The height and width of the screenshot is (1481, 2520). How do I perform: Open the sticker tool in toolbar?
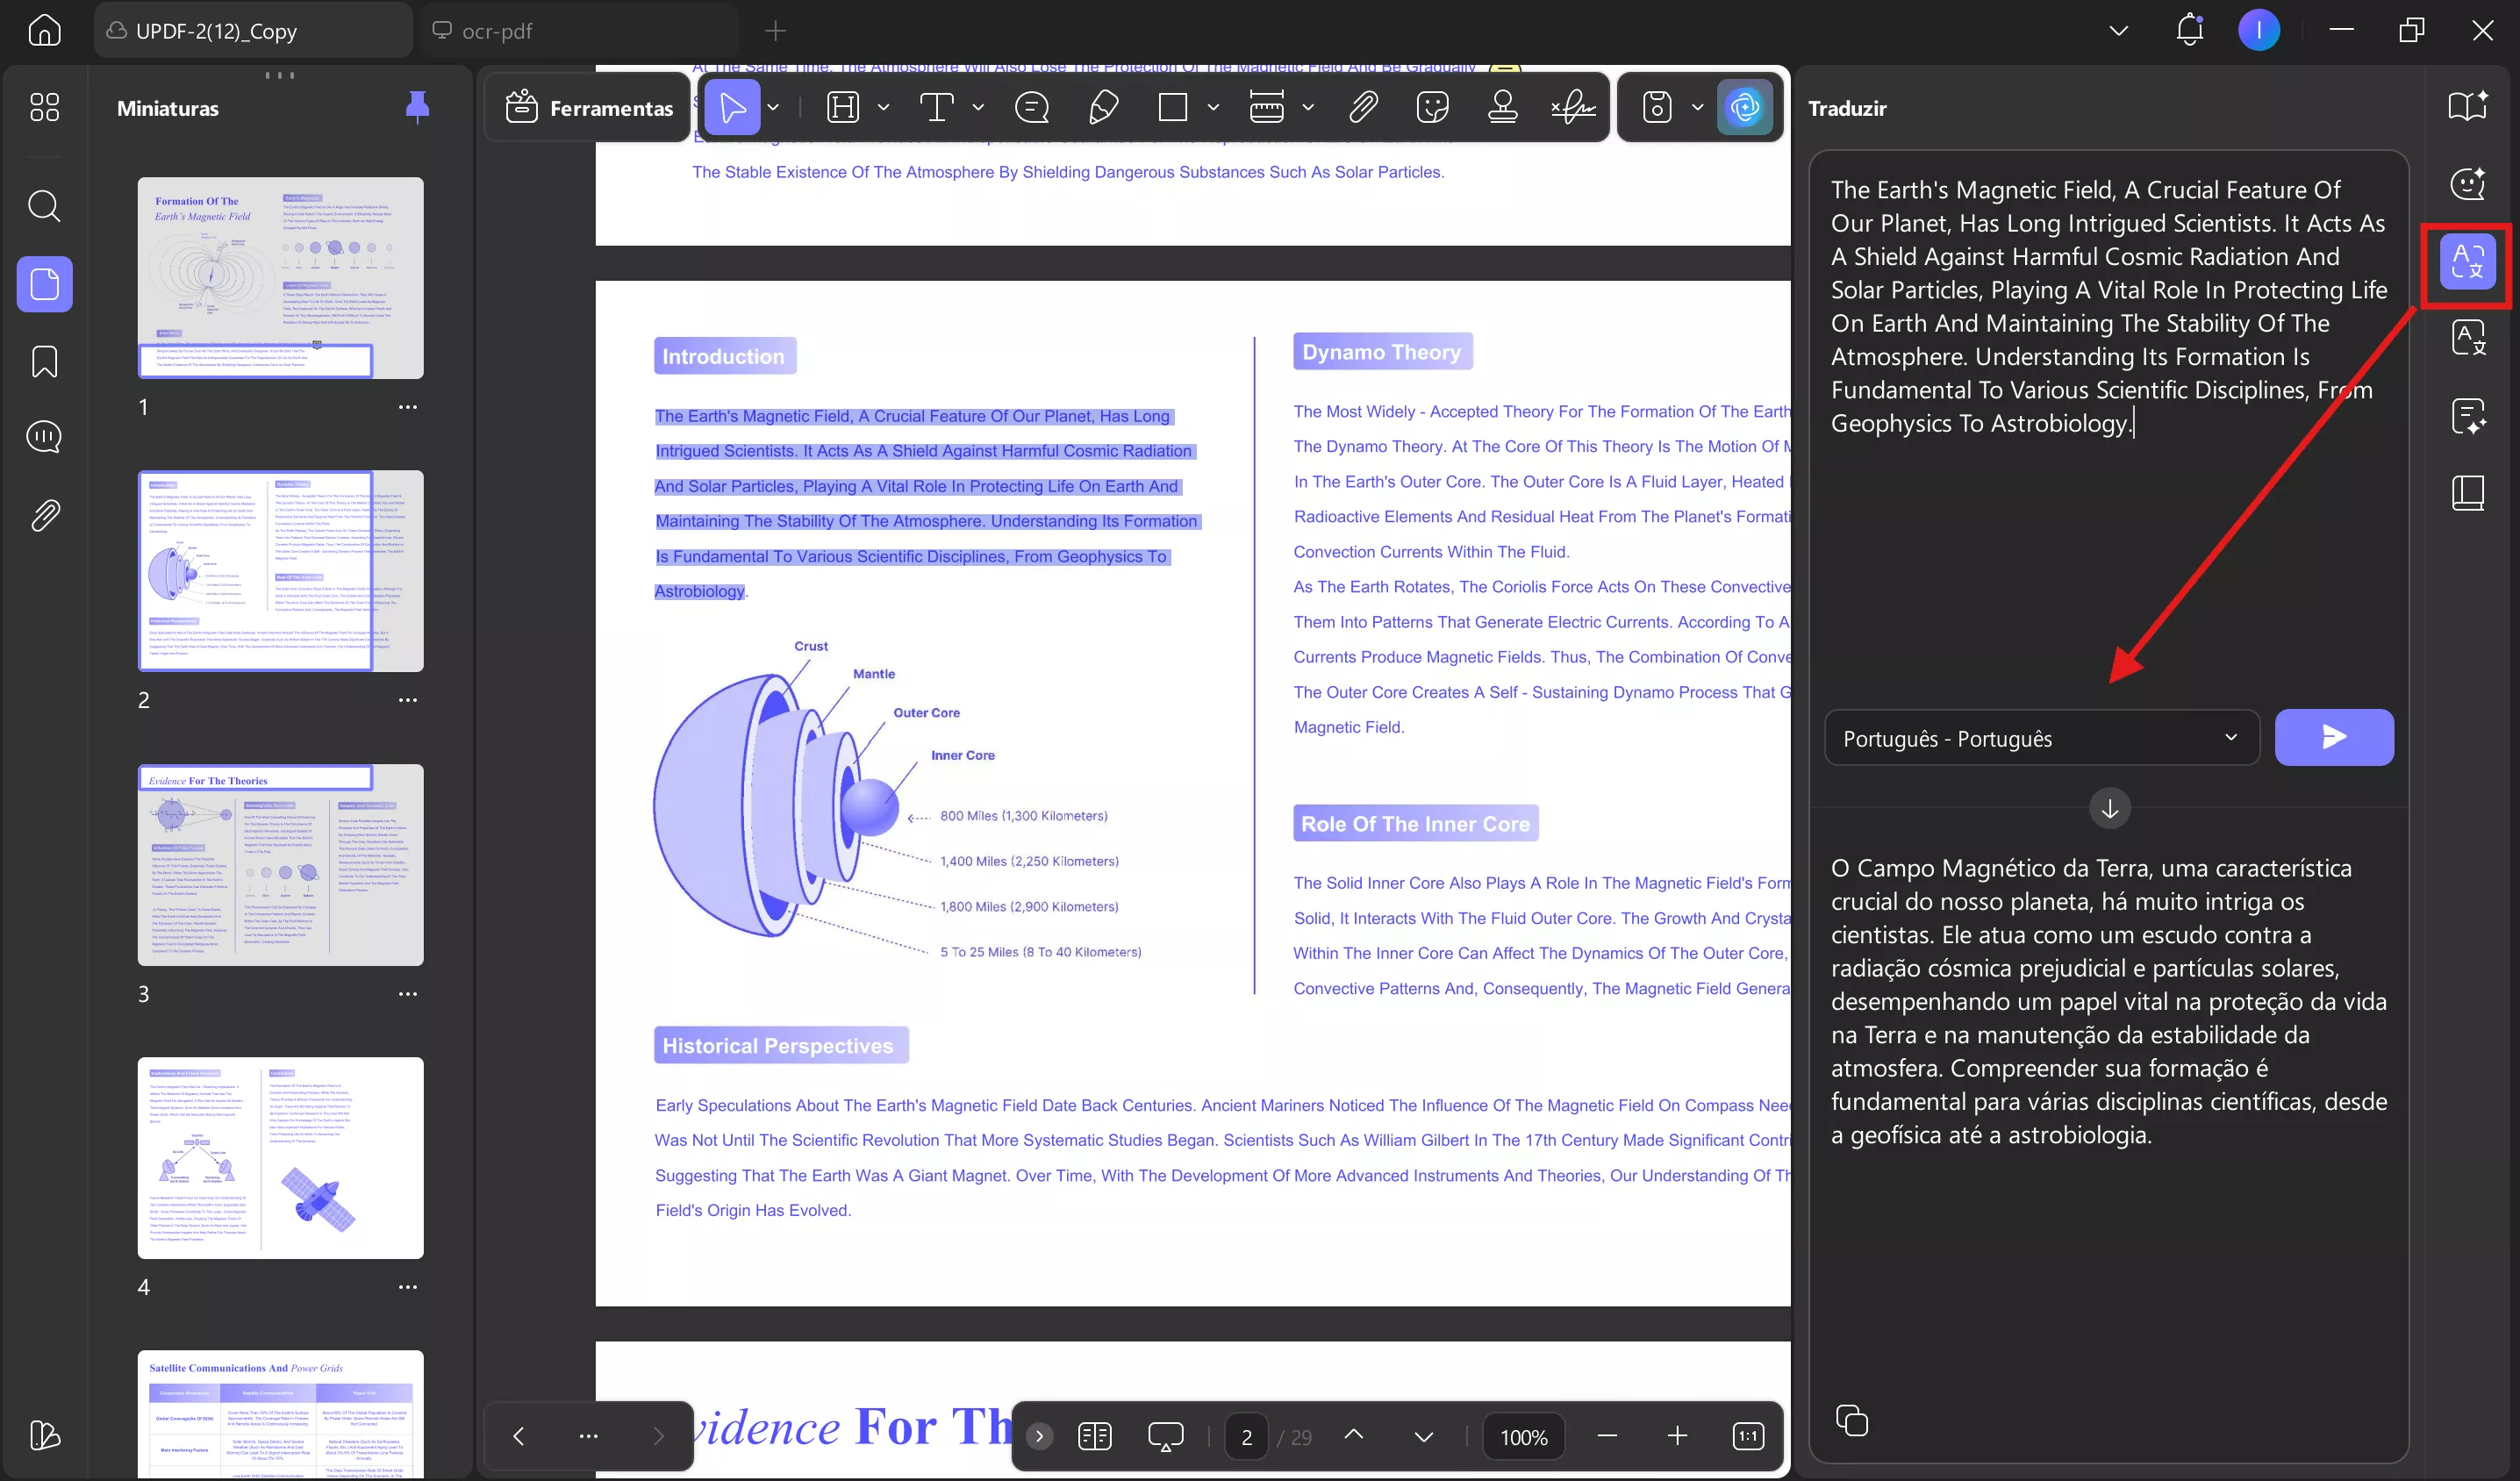click(1432, 107)
